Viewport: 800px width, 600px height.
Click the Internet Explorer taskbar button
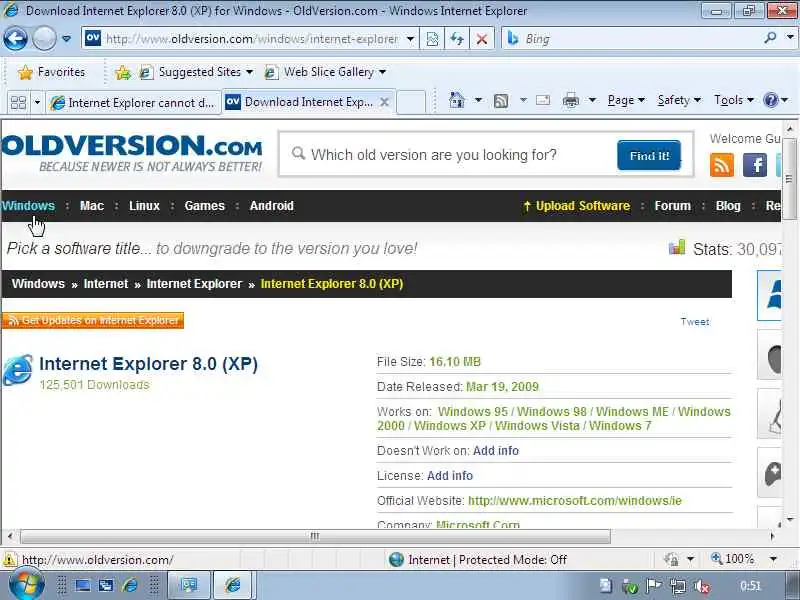[234, 585]
